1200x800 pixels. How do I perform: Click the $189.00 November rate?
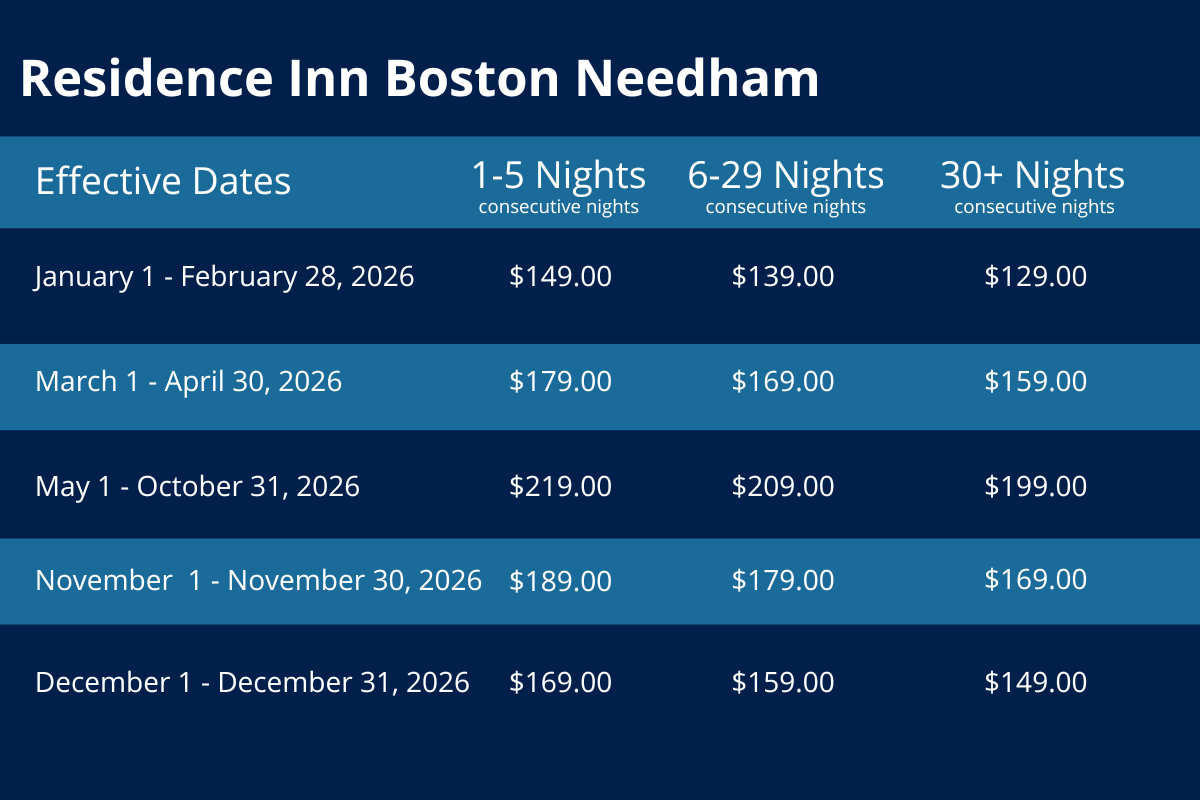(560, 580)
